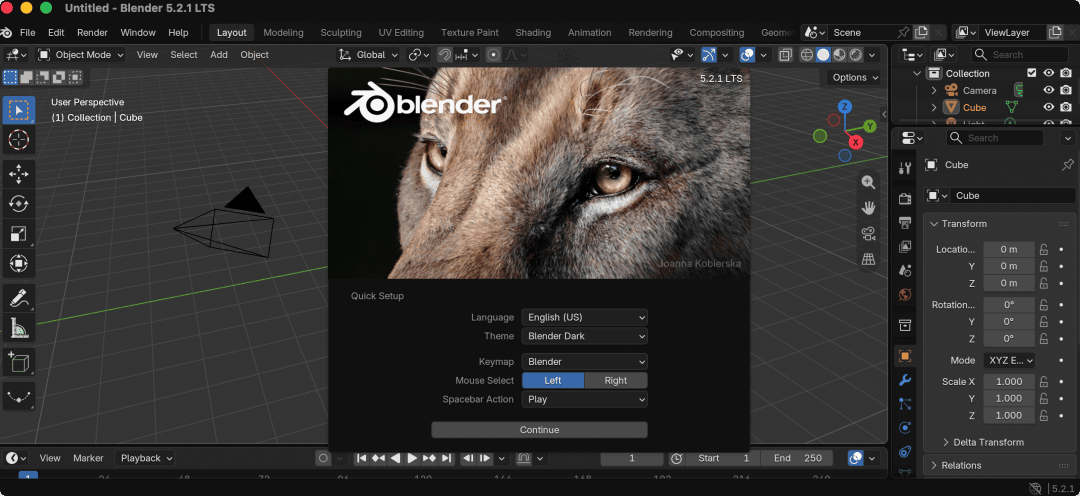Image resolution: width=1080 pixels, height=496 pixels.
Task: Choose the Move tool
Action: [19, 174]
